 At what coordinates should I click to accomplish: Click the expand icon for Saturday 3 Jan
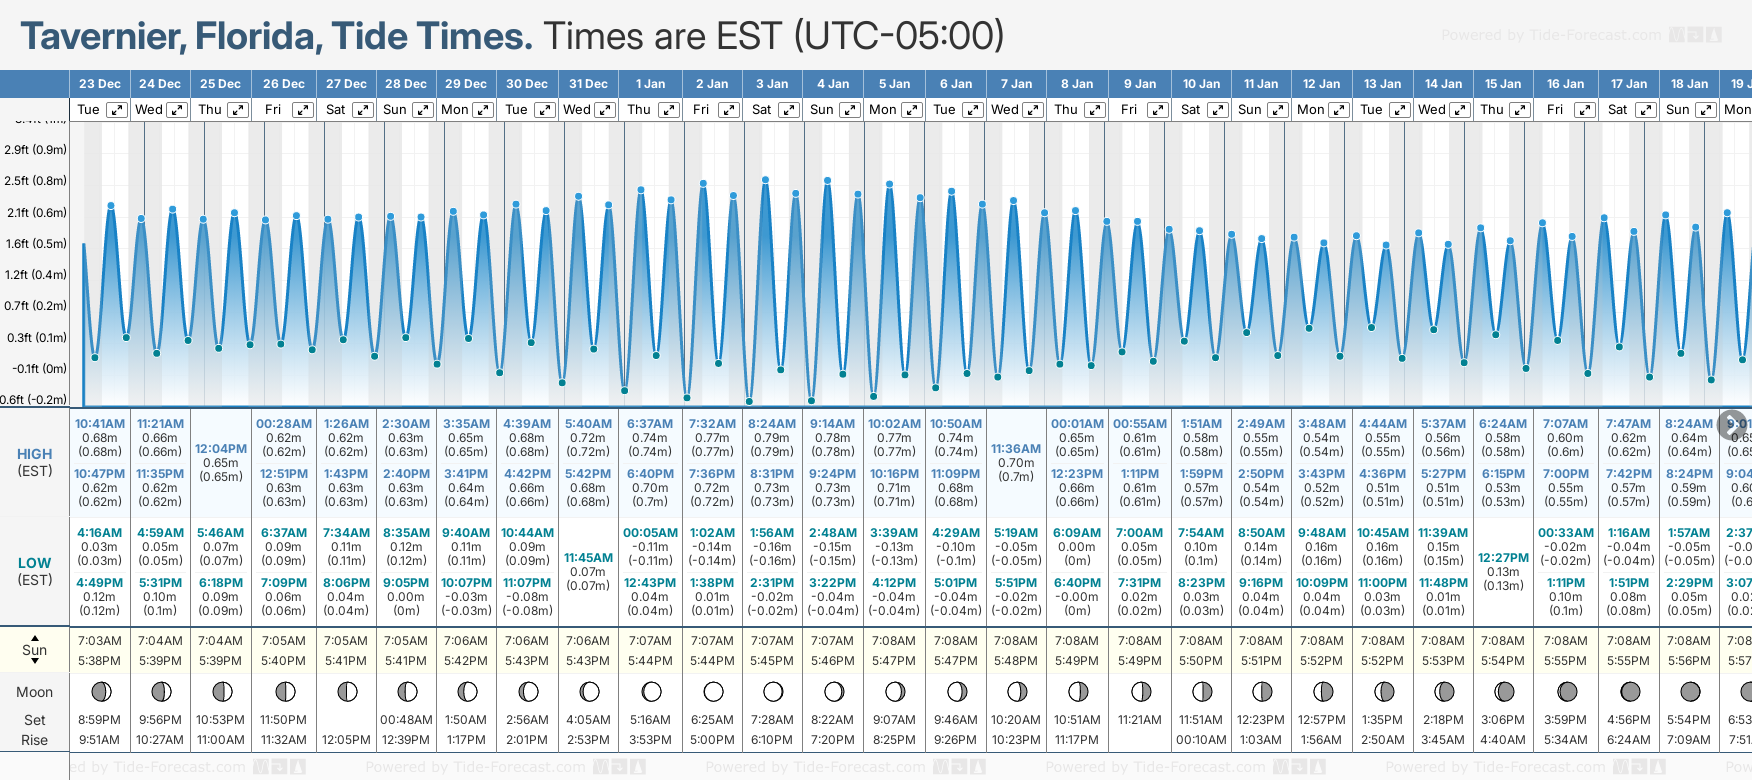[x=788, y=110]
